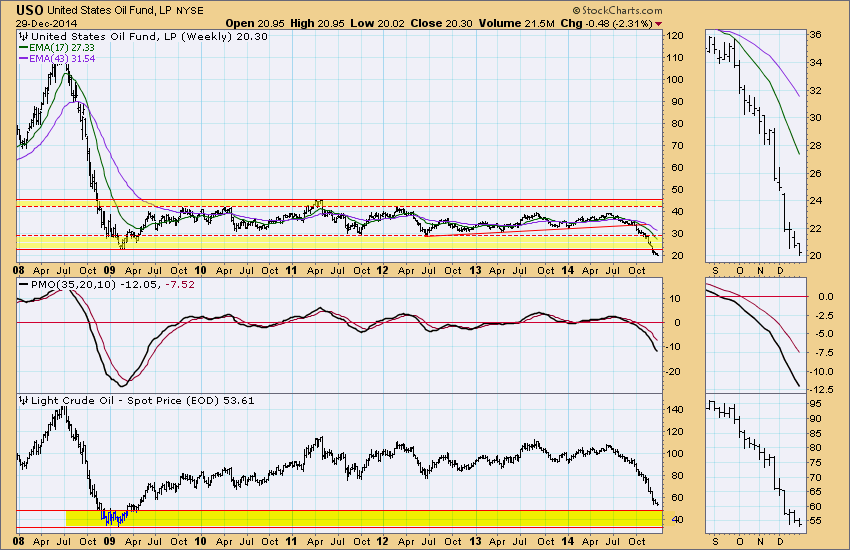Viewport: 850px width, 550px height.
Task: Click the D month label under zoomed crude panel
Action: 780,541
